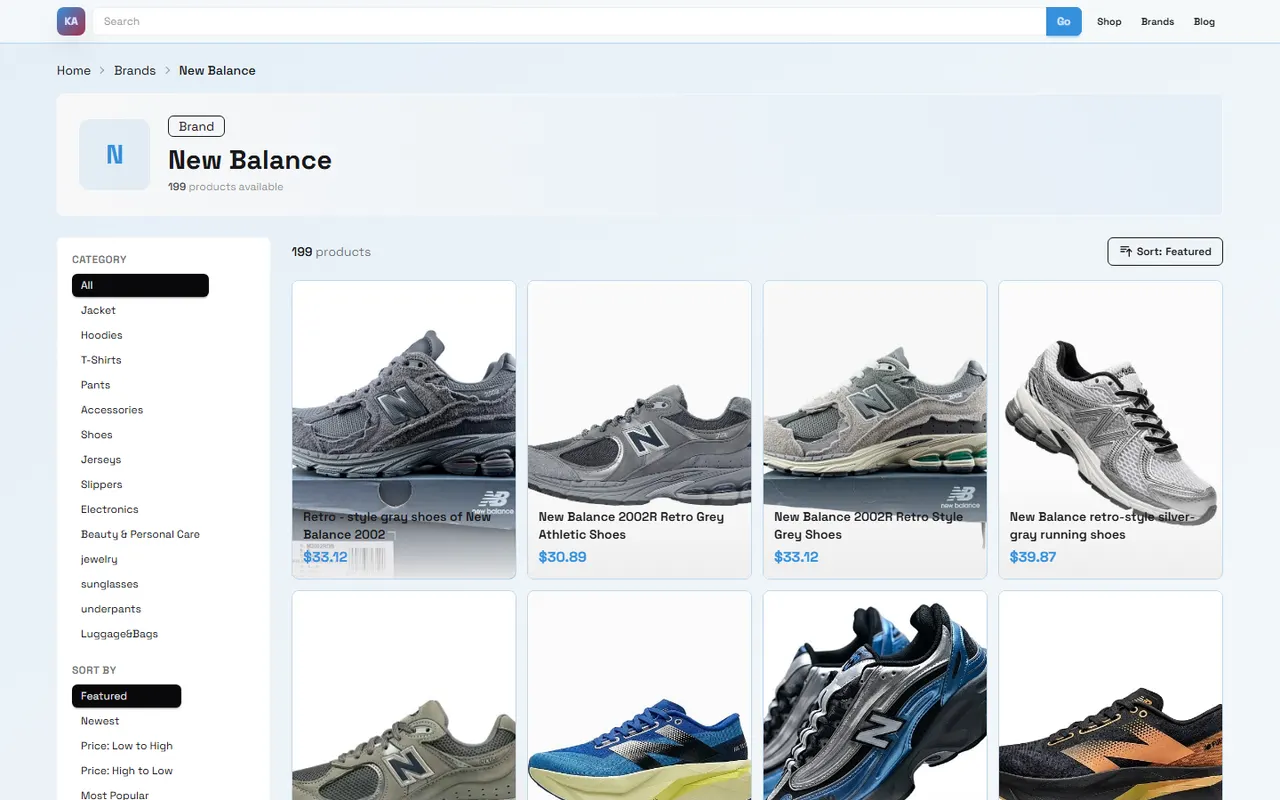This screenshot has height=800, width=1280.
Task: Open the Blog menu item
Action: click(x=1204, y=21)
